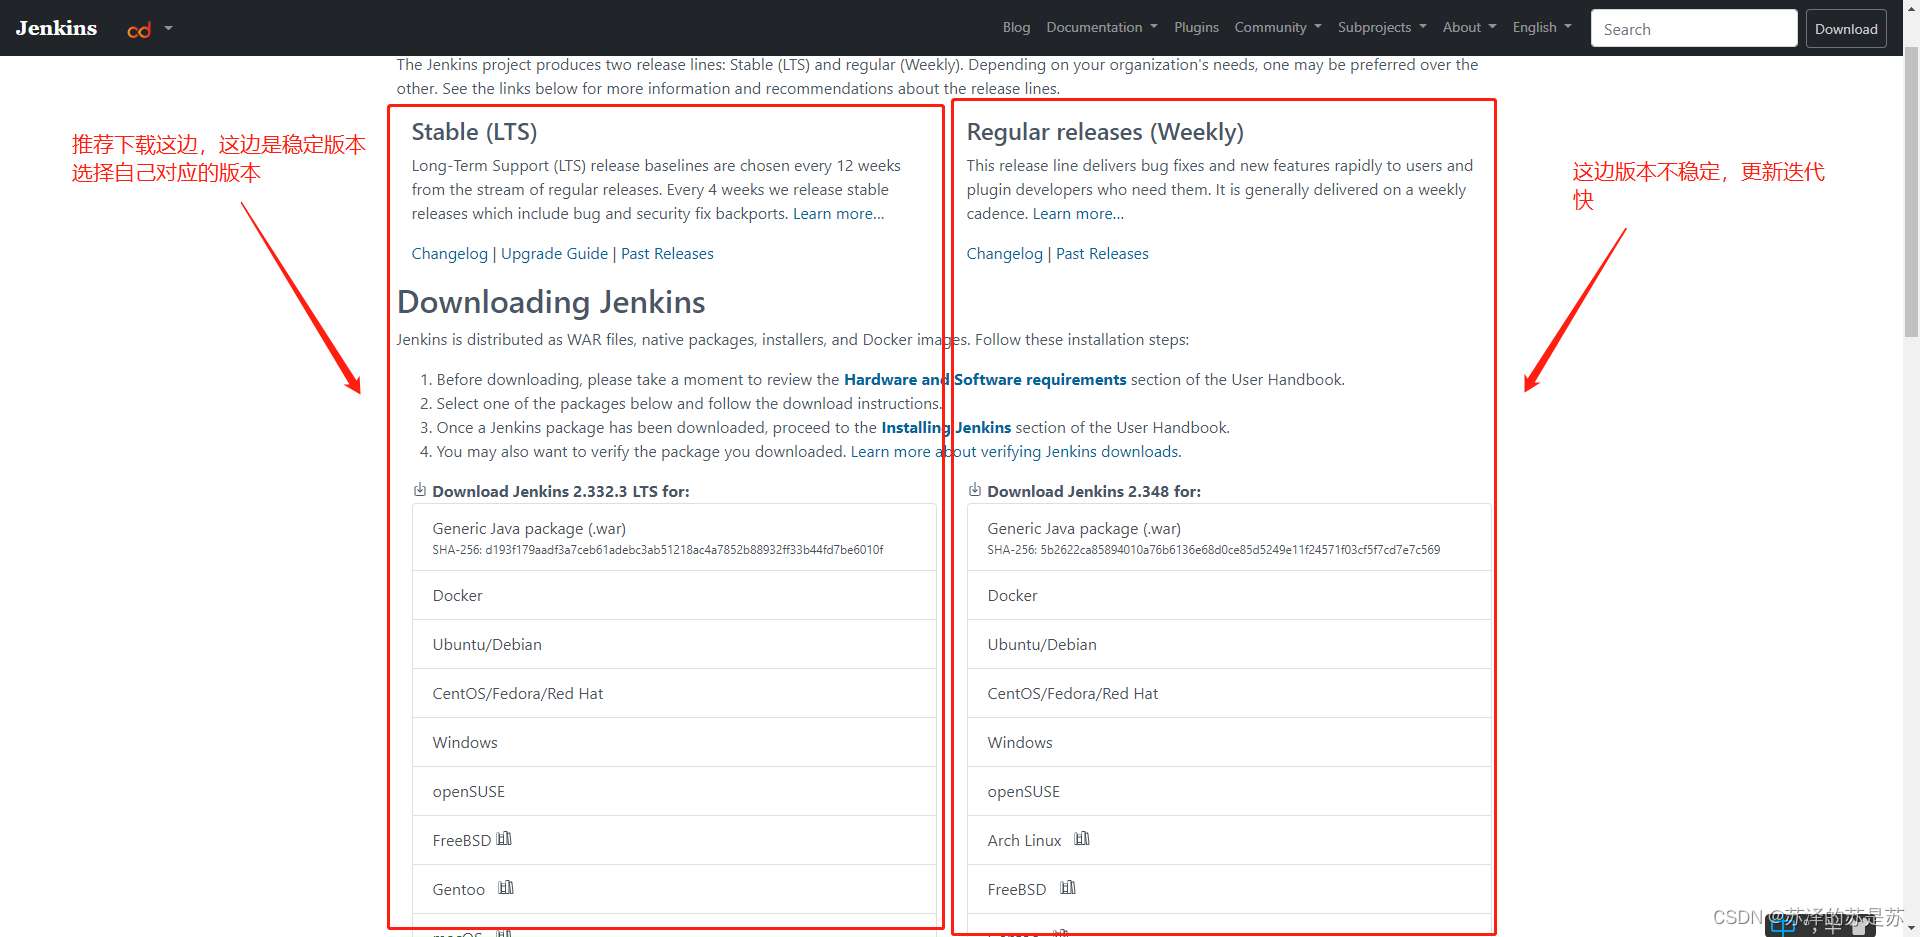Open the Weekly Past Releases link
Screen dimensions: 1920x937
click(1102, 254)
